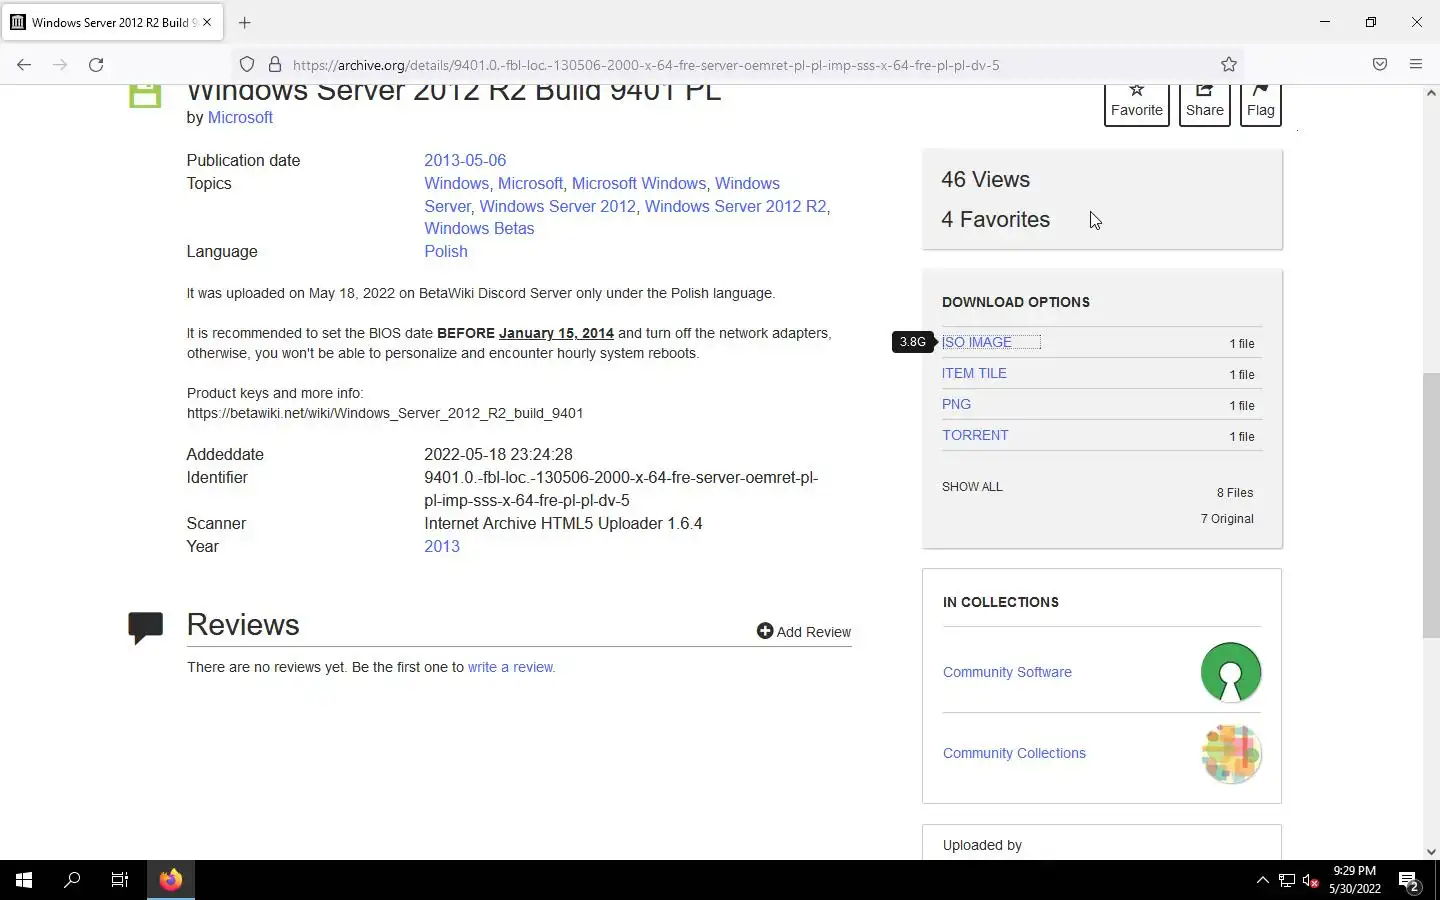This screenshot has width=1440, height=900.
Task: Download the ISO IMAGE file
Action: coord(977,342)
